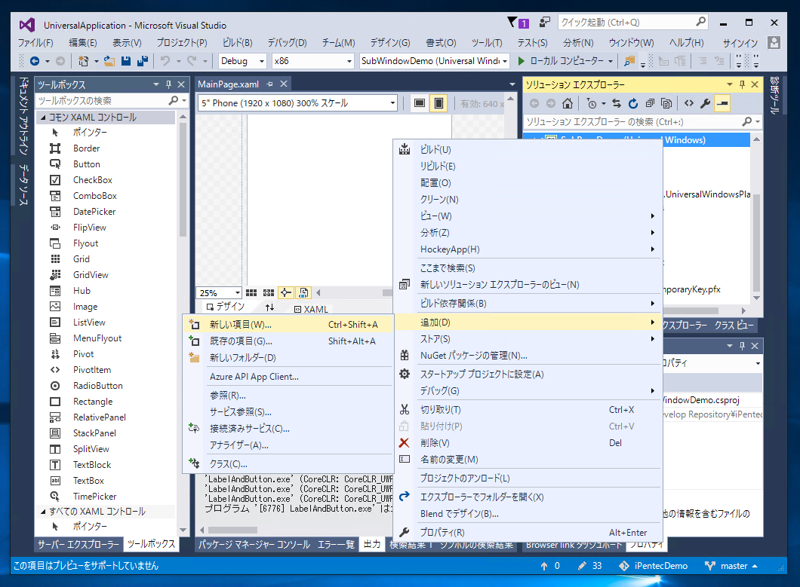Click the 33 pending changes status indicator
Viewport: 800px width, 587px height.
589,566
